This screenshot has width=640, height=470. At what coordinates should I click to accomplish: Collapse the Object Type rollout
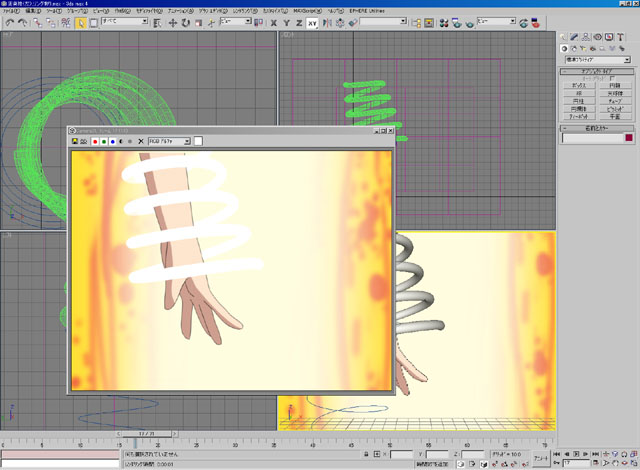pos(597,71)
